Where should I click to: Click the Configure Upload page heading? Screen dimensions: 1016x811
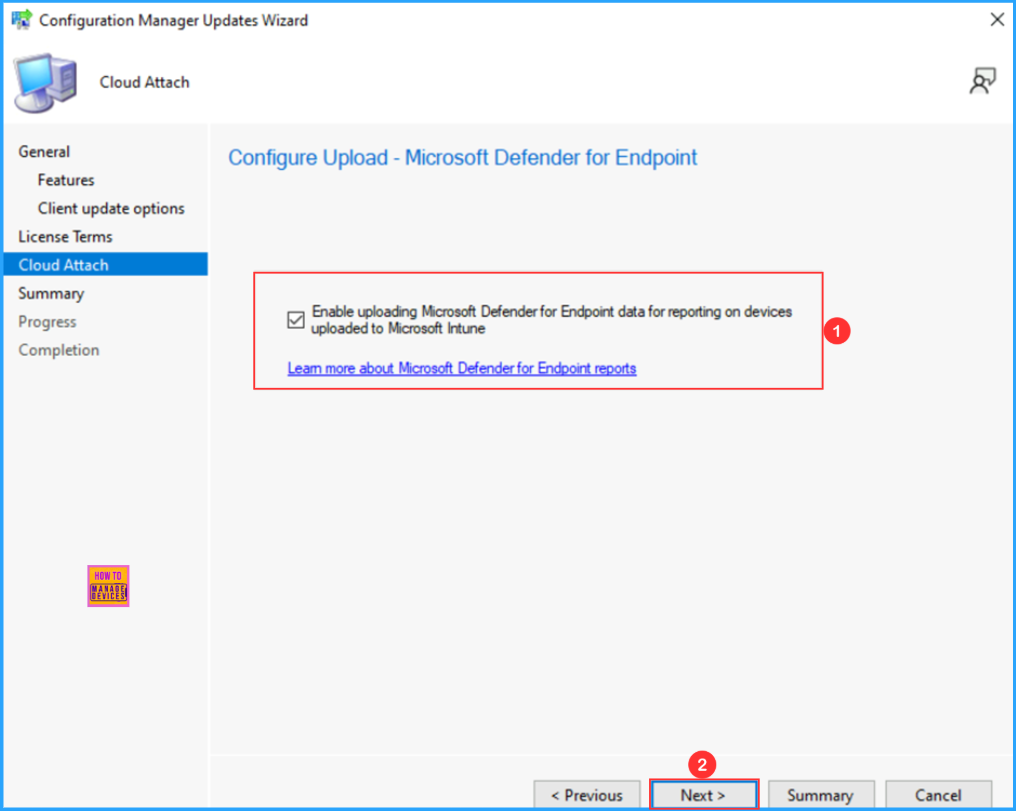click(463, 158)
